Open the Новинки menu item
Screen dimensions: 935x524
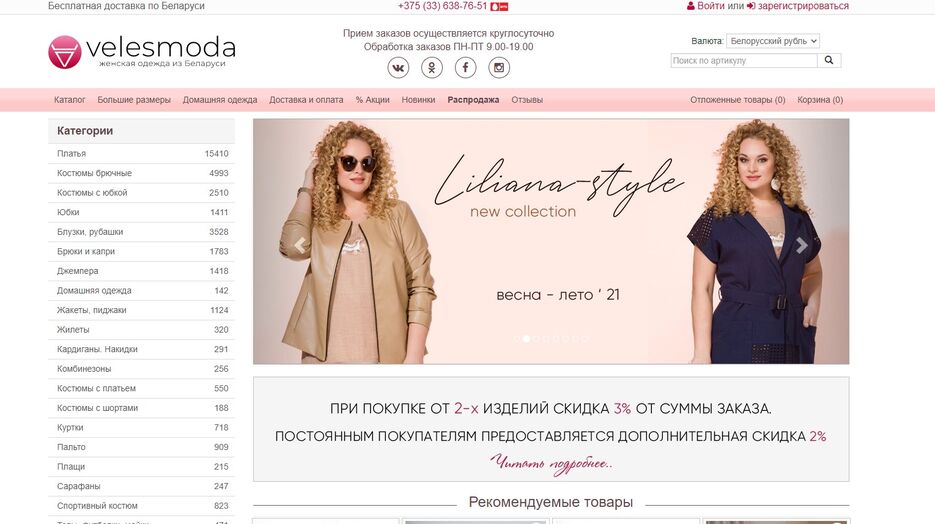click(x=418, y=100)
